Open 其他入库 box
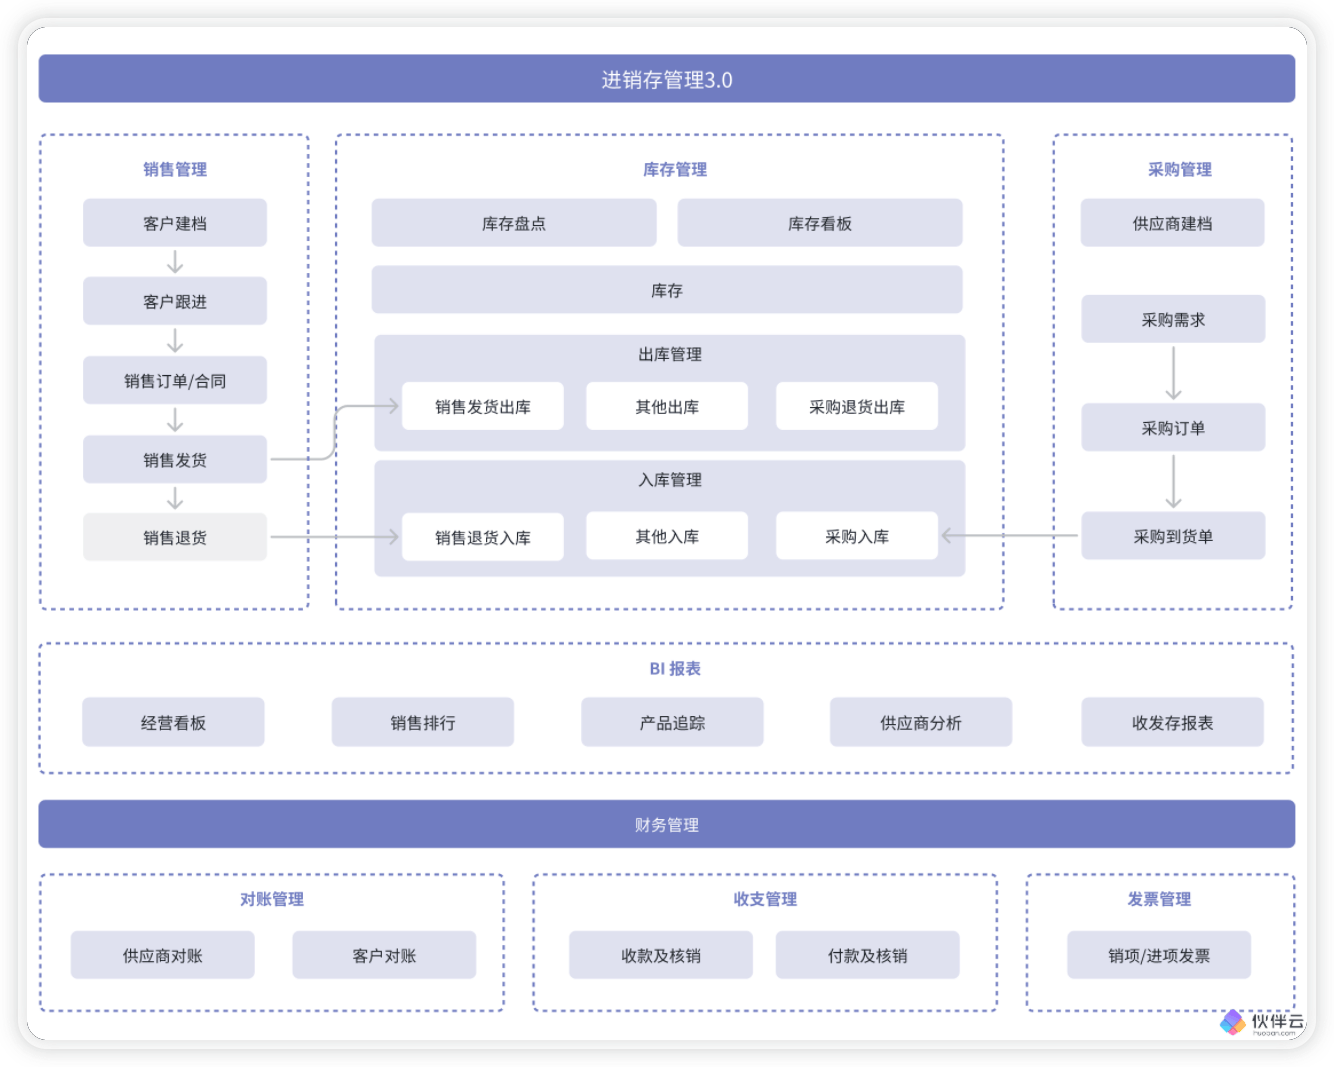1334x1067 pixels. pyautogui.click(x=667, y=536)
